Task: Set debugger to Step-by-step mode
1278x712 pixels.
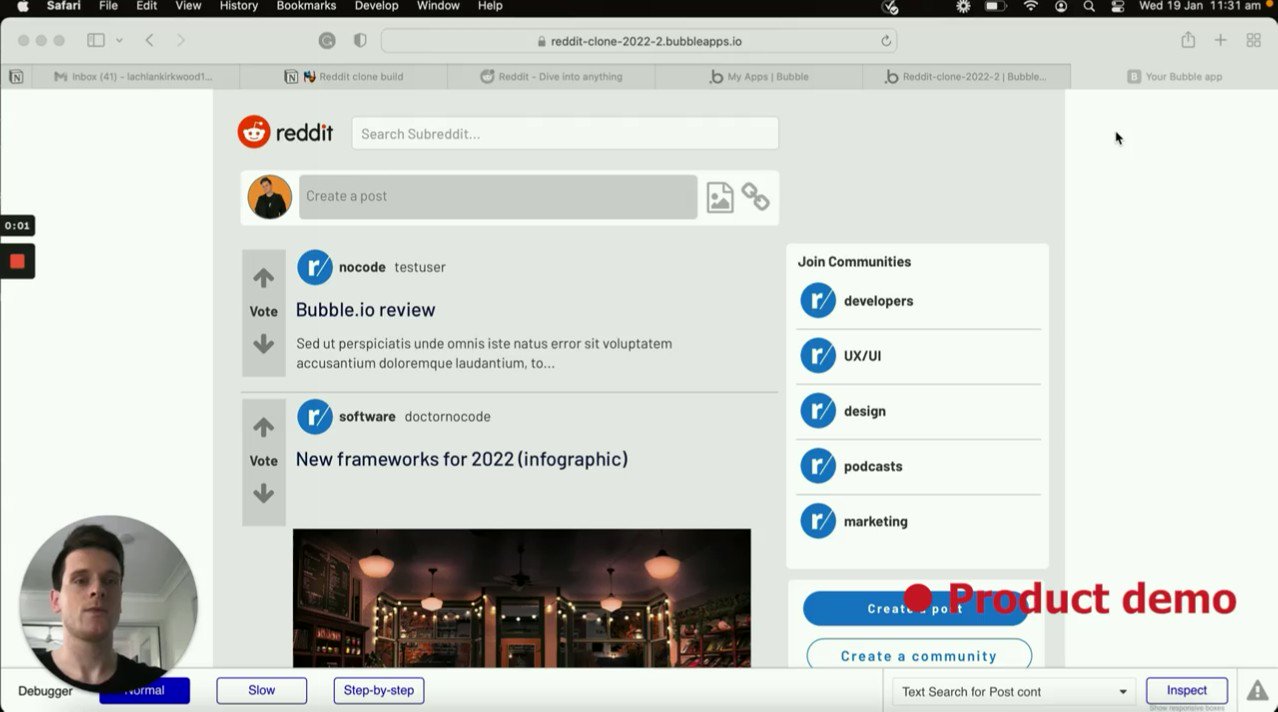Action: coord(379,690)
